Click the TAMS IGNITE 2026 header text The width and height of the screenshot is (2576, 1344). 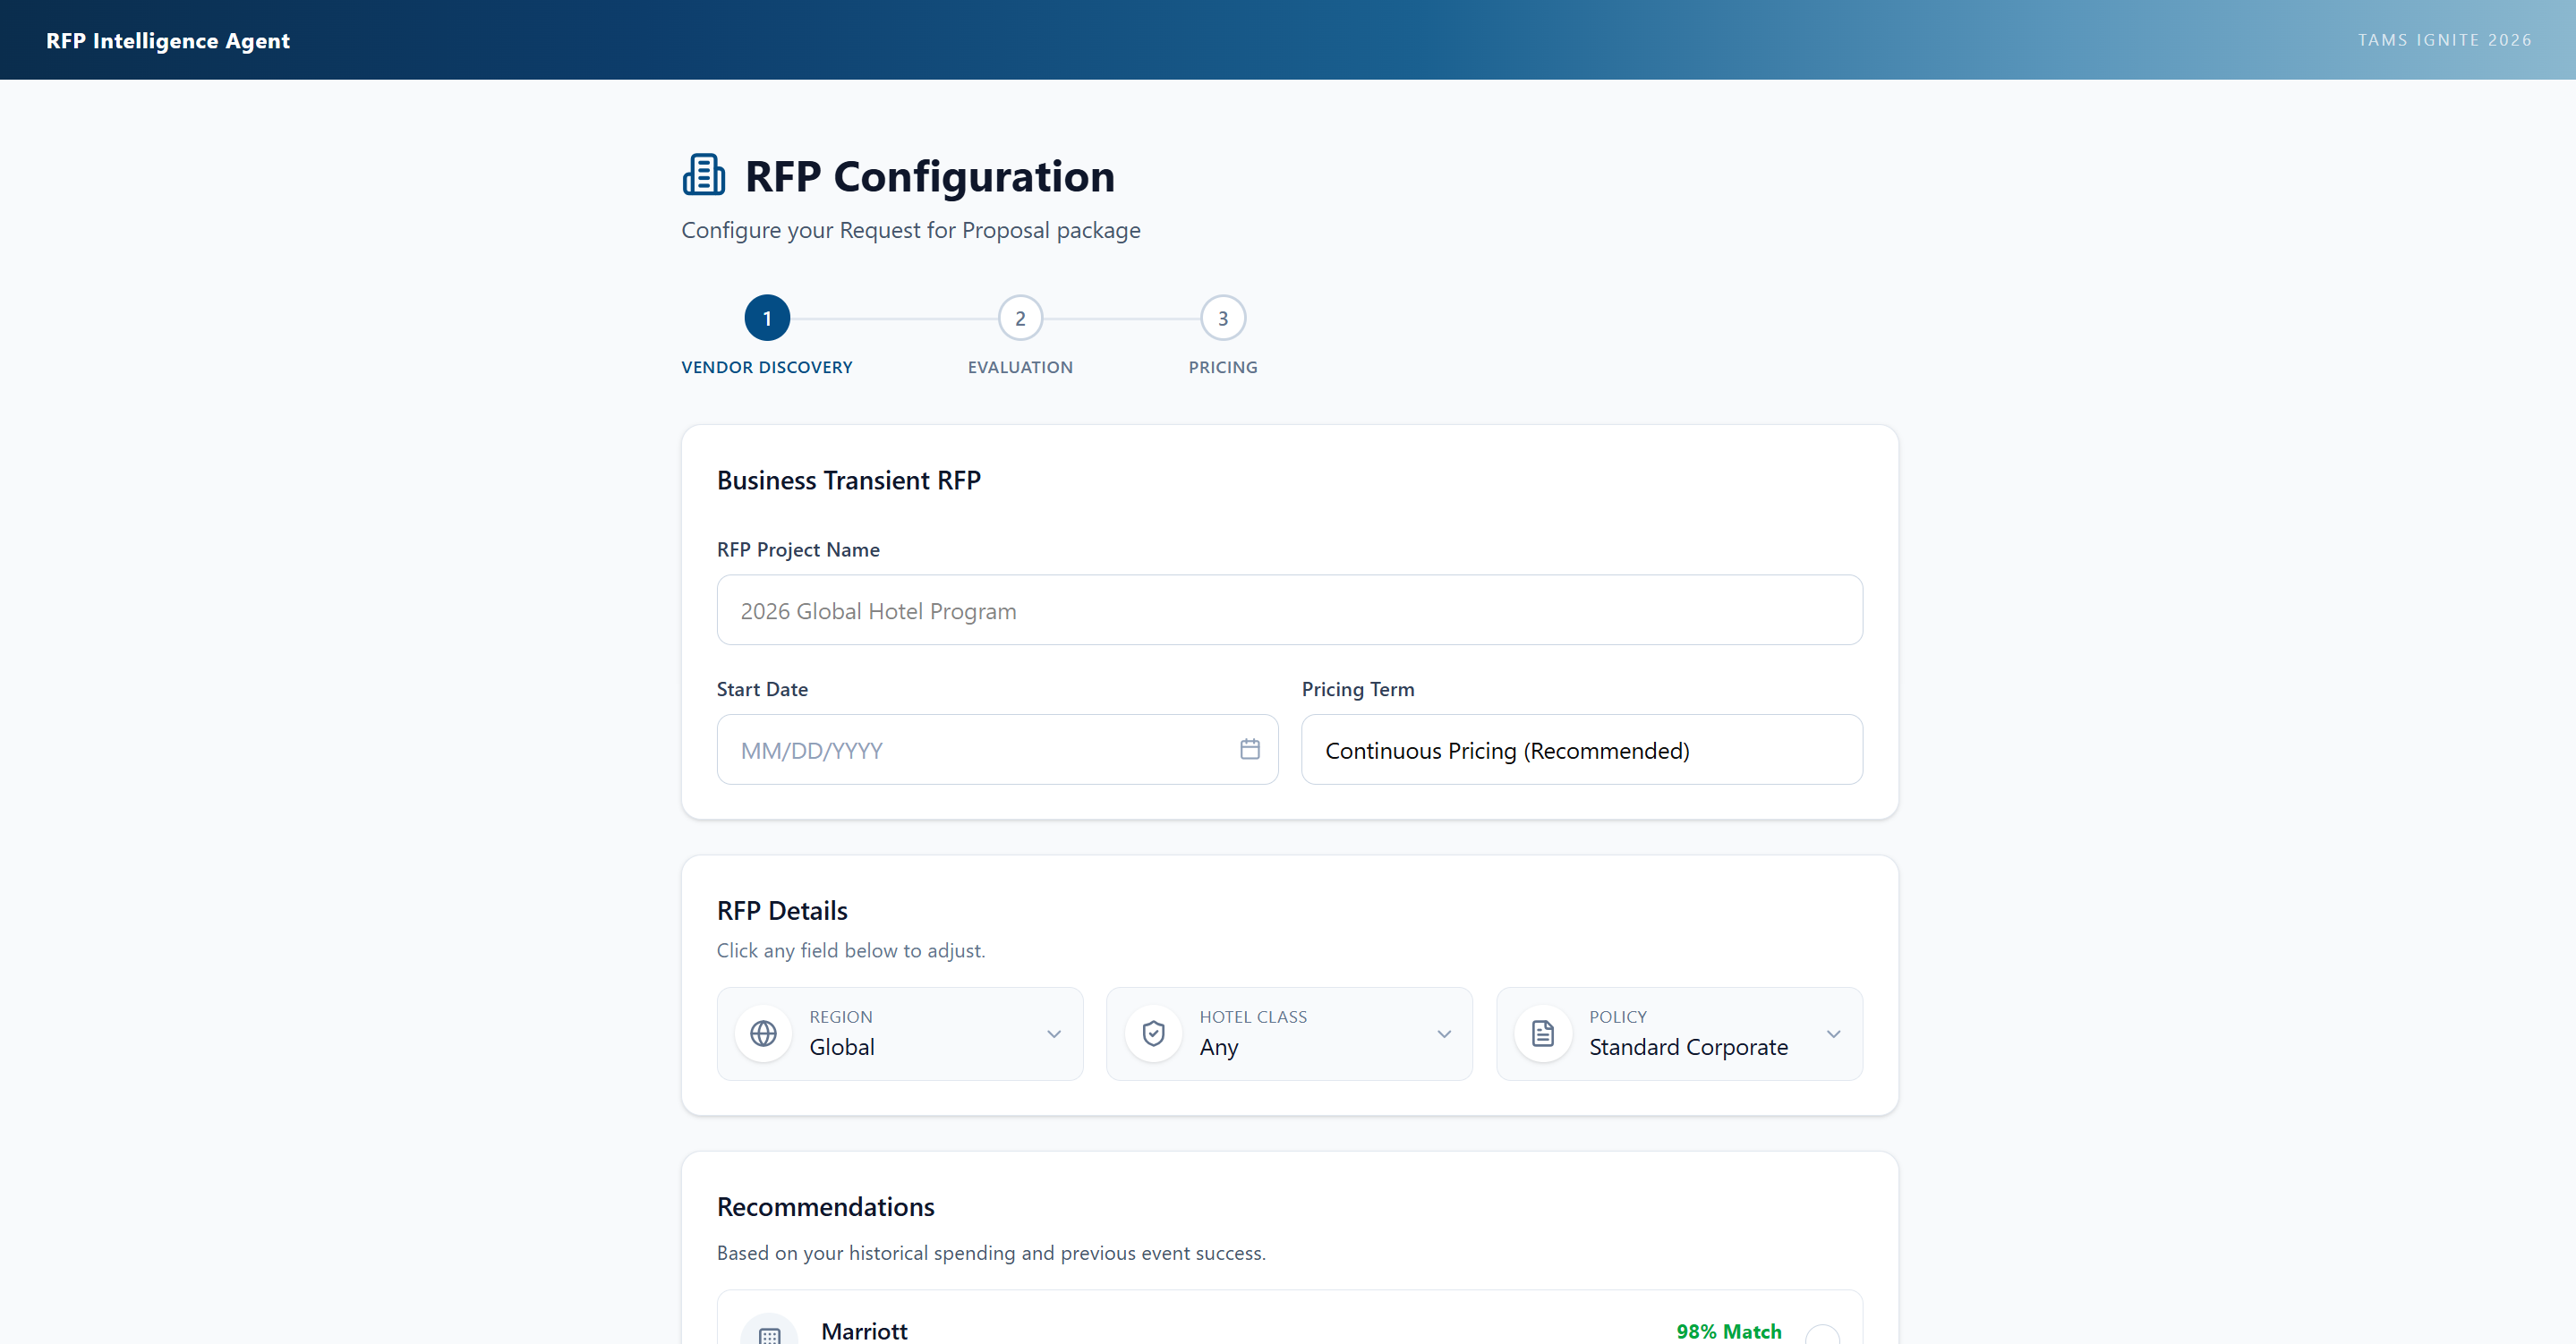tap(2444, 40)
